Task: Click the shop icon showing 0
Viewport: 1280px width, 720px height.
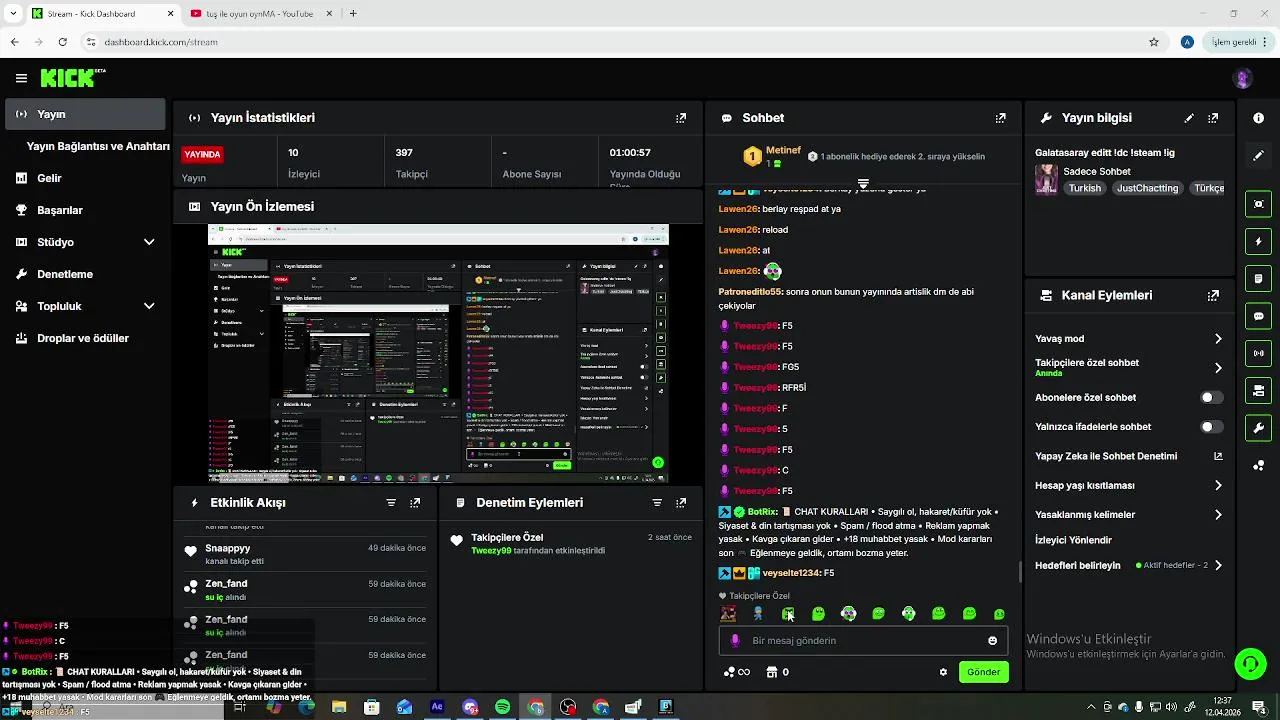Action: click(777, 672)
